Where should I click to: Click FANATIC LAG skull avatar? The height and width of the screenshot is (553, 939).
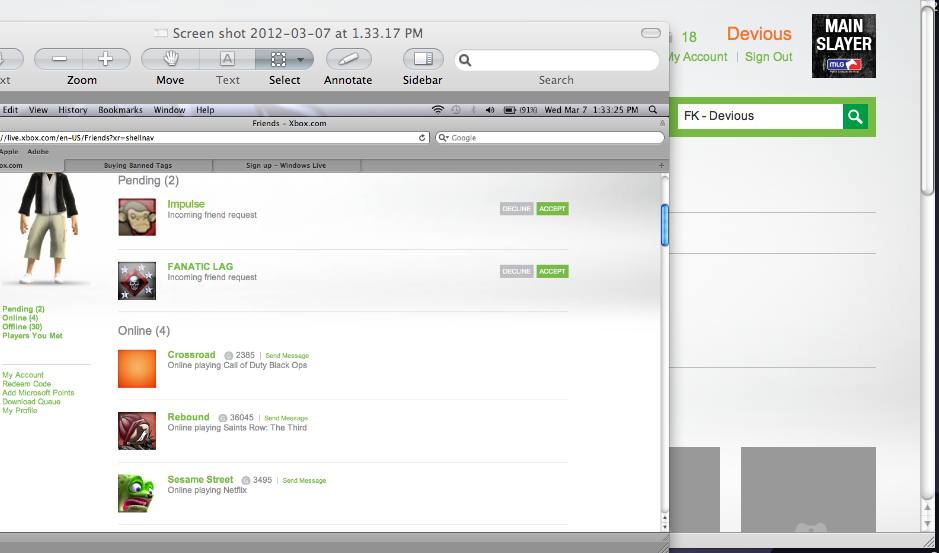137,280
